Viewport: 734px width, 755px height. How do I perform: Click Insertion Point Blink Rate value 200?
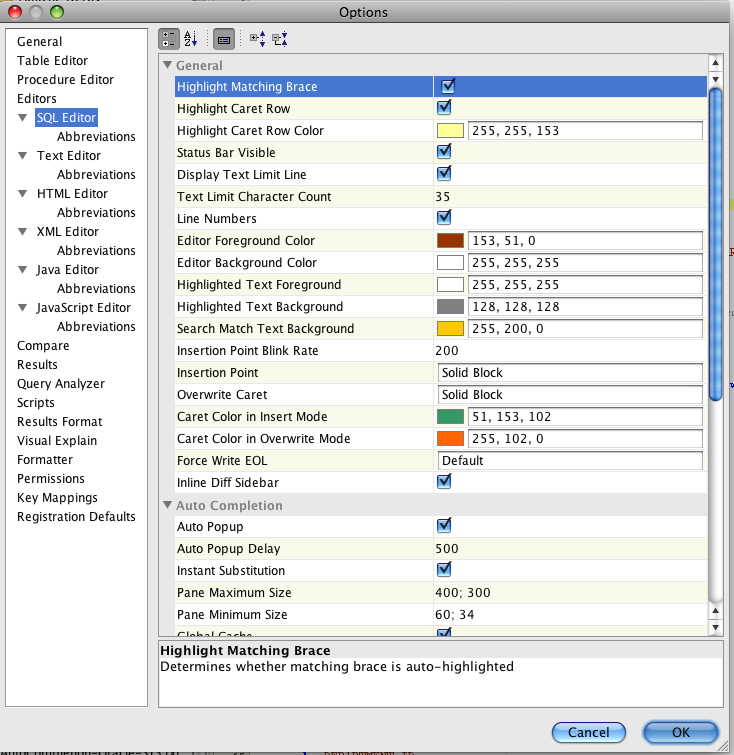click(x=447, y=351)
